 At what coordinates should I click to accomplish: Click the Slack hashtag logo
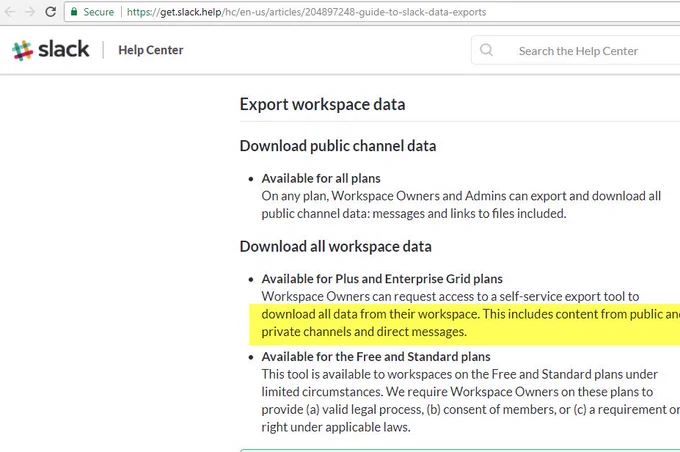(23, 50)
